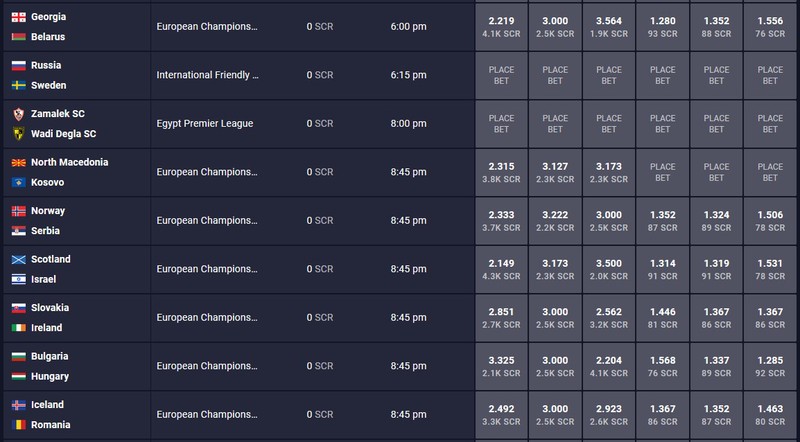
Task: Click the Georgia flag icon
Action: pos(19,17)
